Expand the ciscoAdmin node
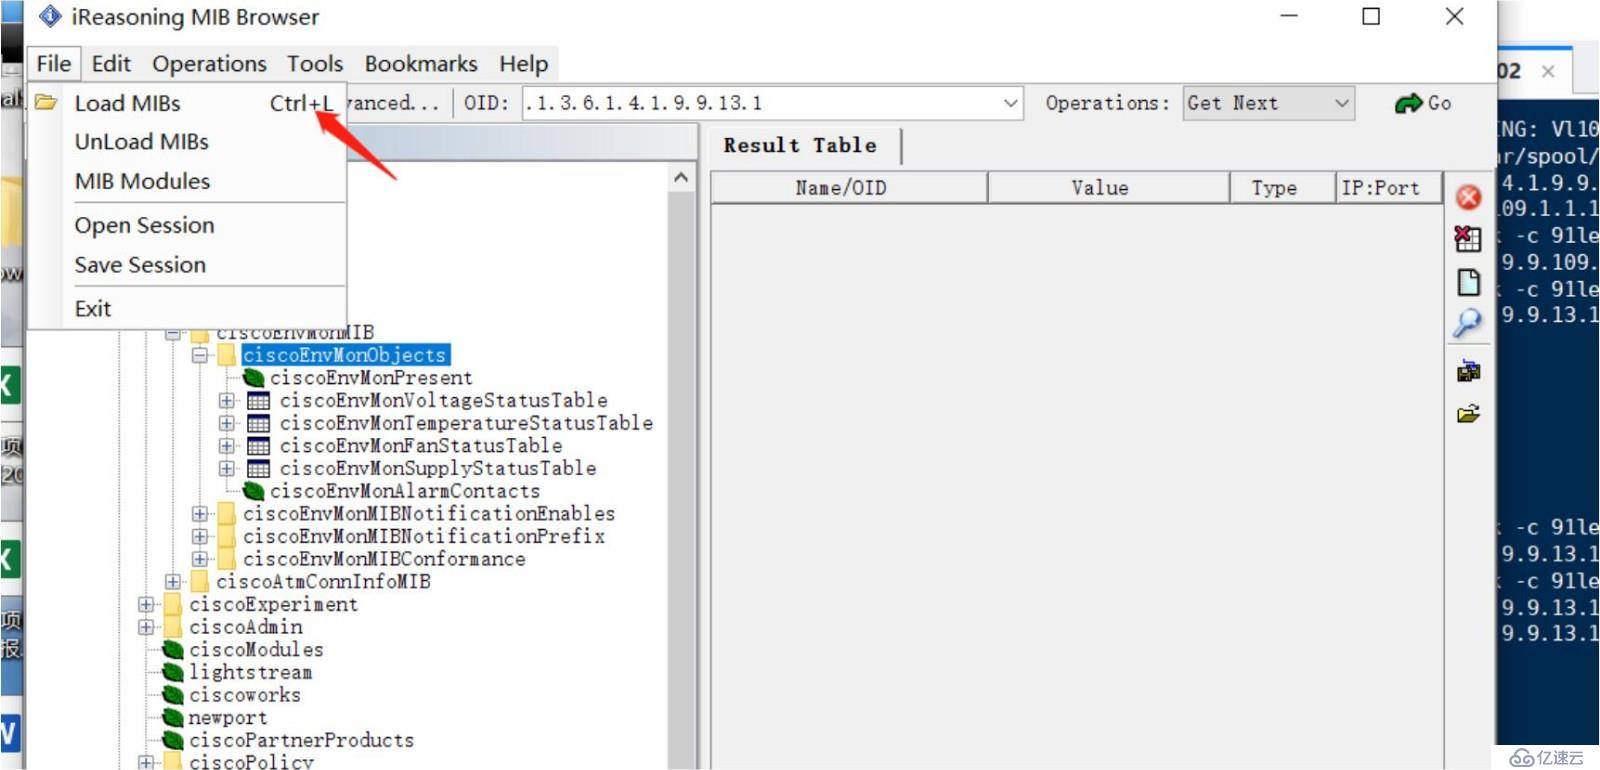1600x770 pixels. (x=146, y=627)
